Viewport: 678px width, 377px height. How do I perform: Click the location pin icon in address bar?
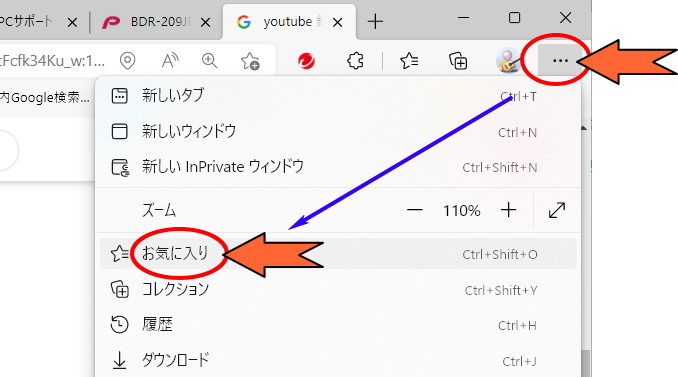point(128,61)
